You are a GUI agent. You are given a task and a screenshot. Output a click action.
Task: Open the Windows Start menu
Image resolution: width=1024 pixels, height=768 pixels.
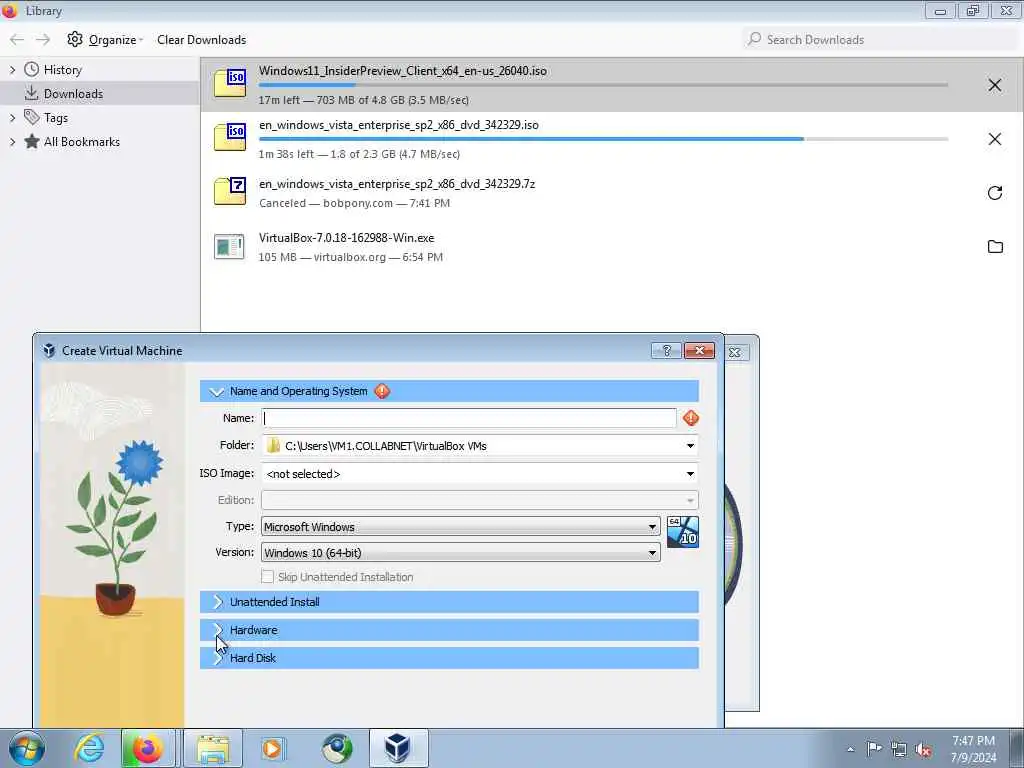(x=27, y=748)
